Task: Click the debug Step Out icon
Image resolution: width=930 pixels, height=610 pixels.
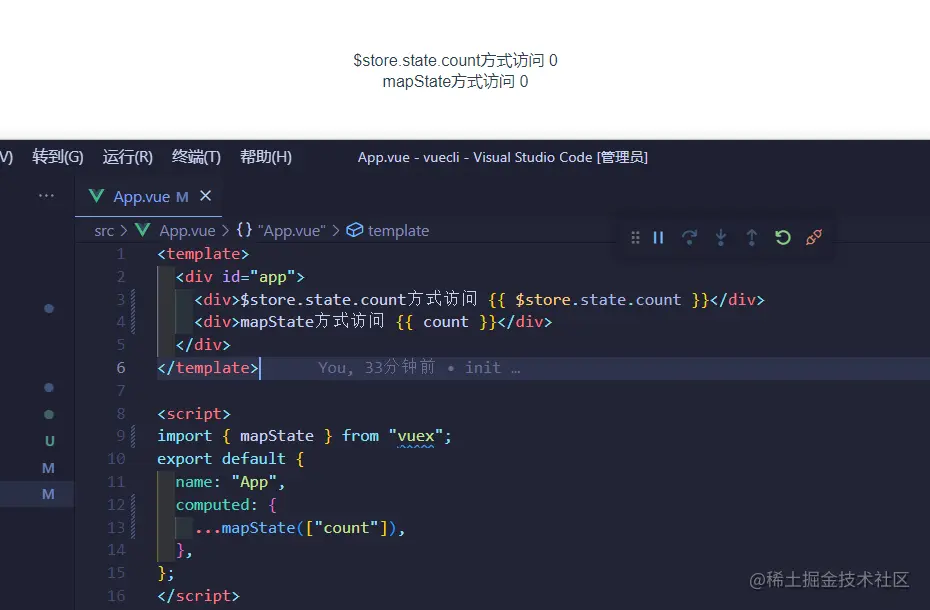Action: pyautogui.click(x=751, y=237)
